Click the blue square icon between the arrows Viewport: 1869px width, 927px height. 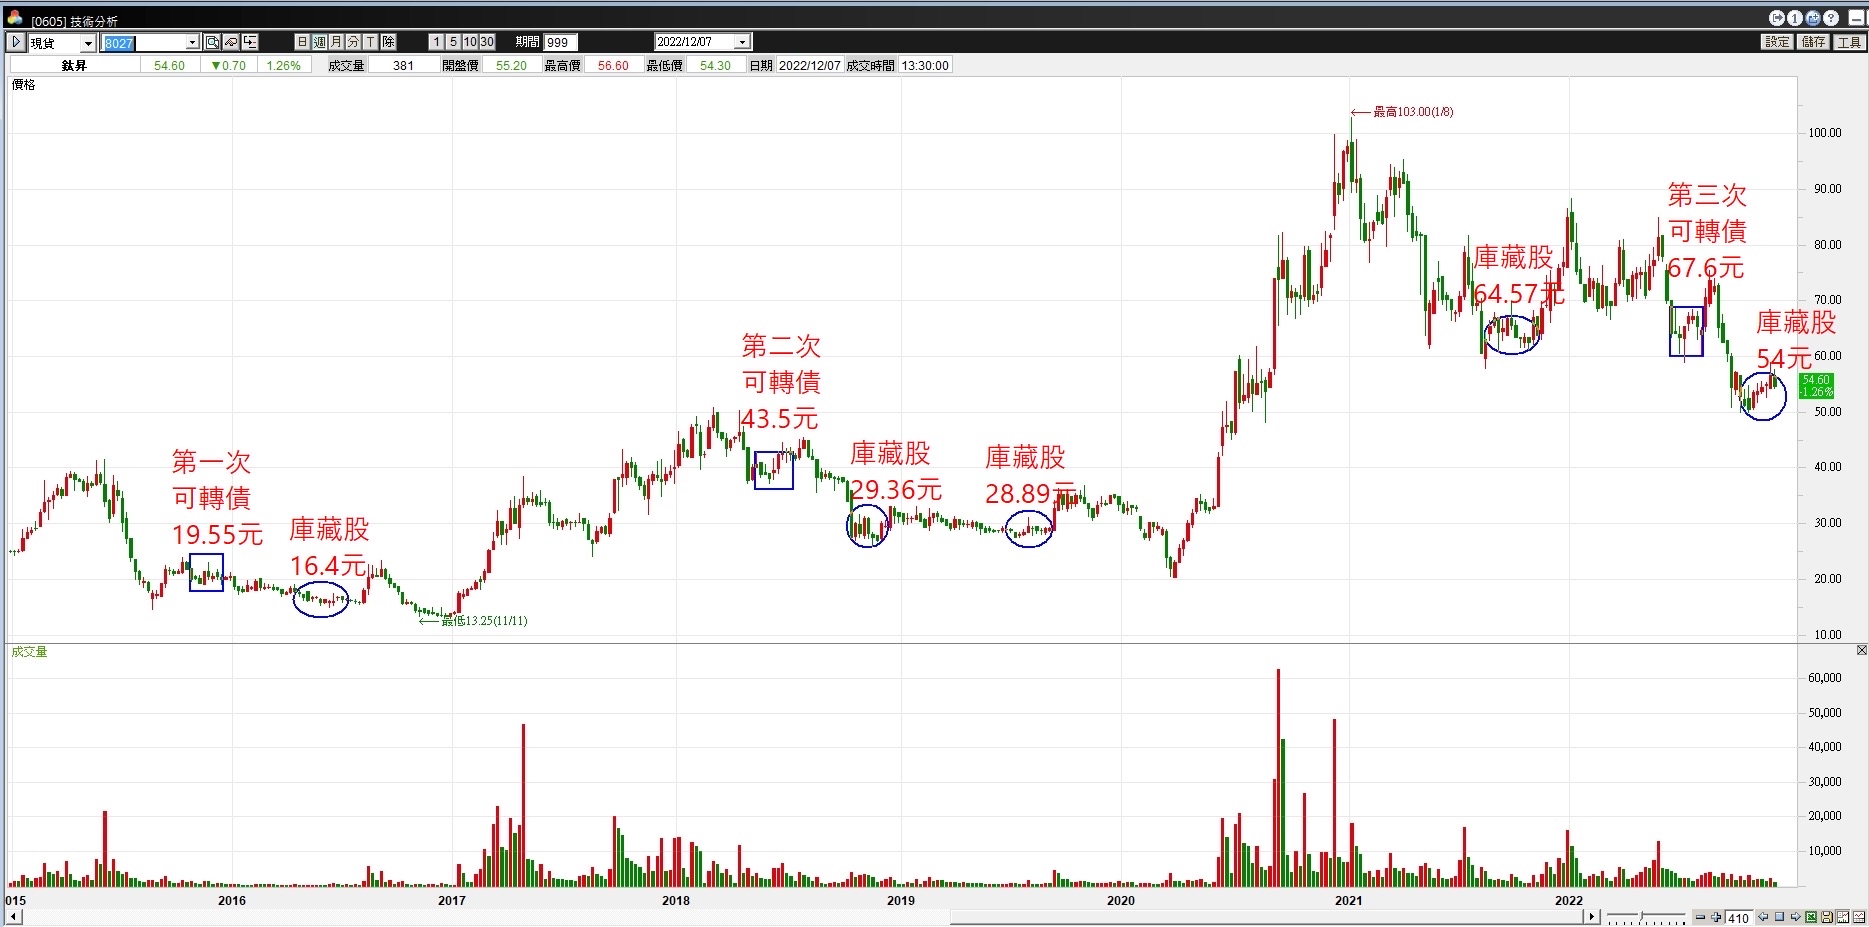1779,917
